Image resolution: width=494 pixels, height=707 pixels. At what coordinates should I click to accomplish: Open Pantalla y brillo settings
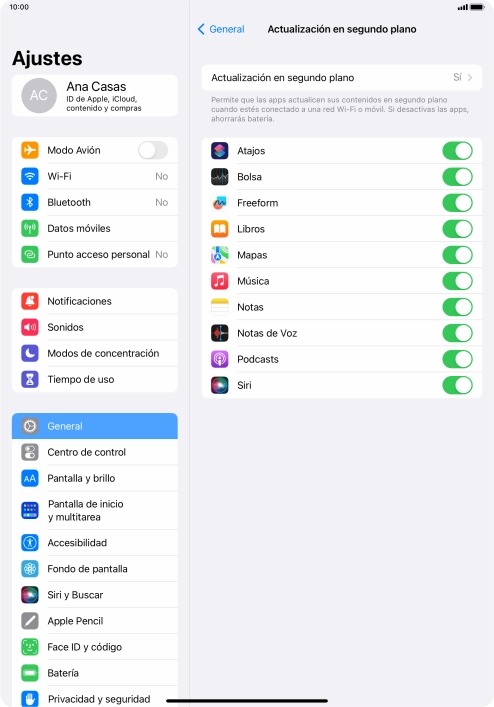pyautogui.click(x=95, y=478)
